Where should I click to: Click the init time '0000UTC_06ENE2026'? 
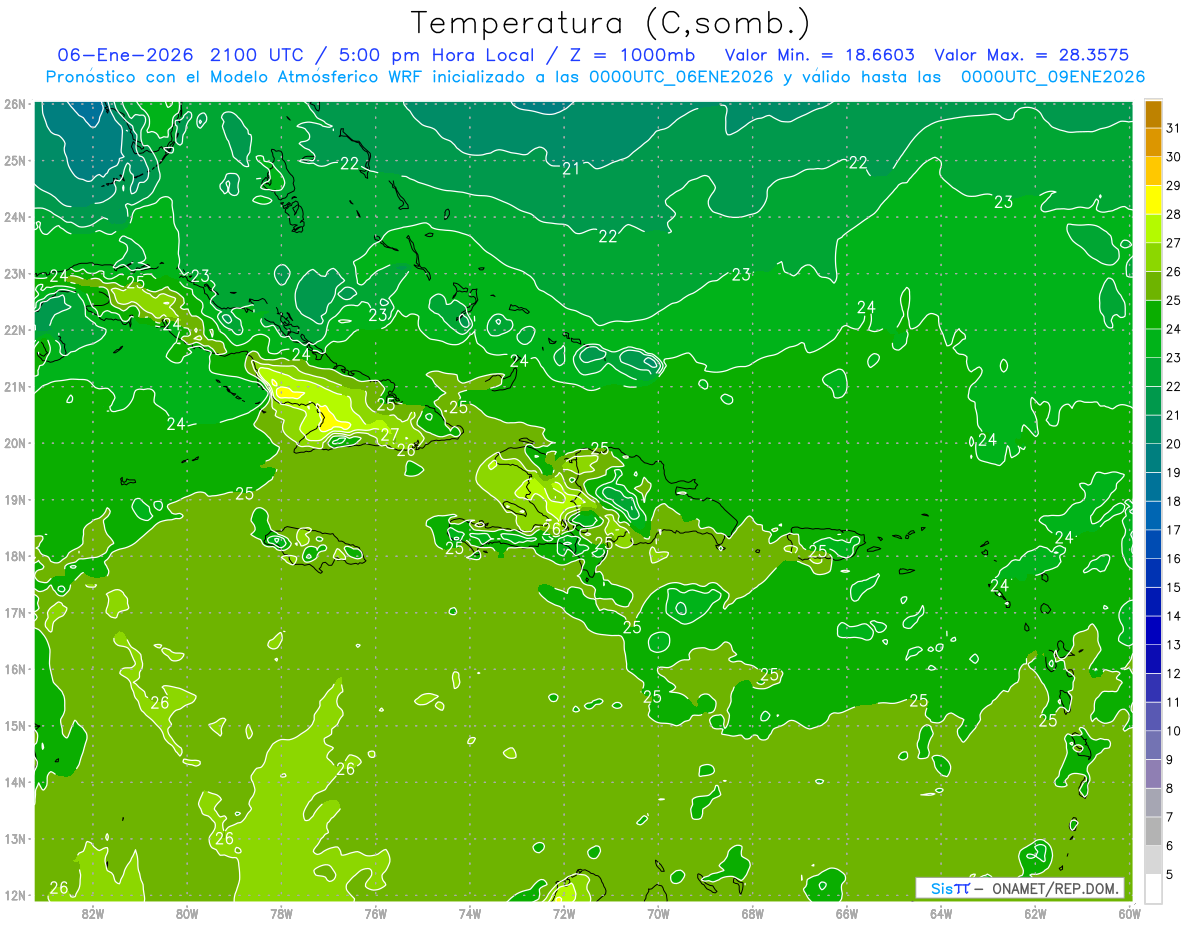point(681,77)
